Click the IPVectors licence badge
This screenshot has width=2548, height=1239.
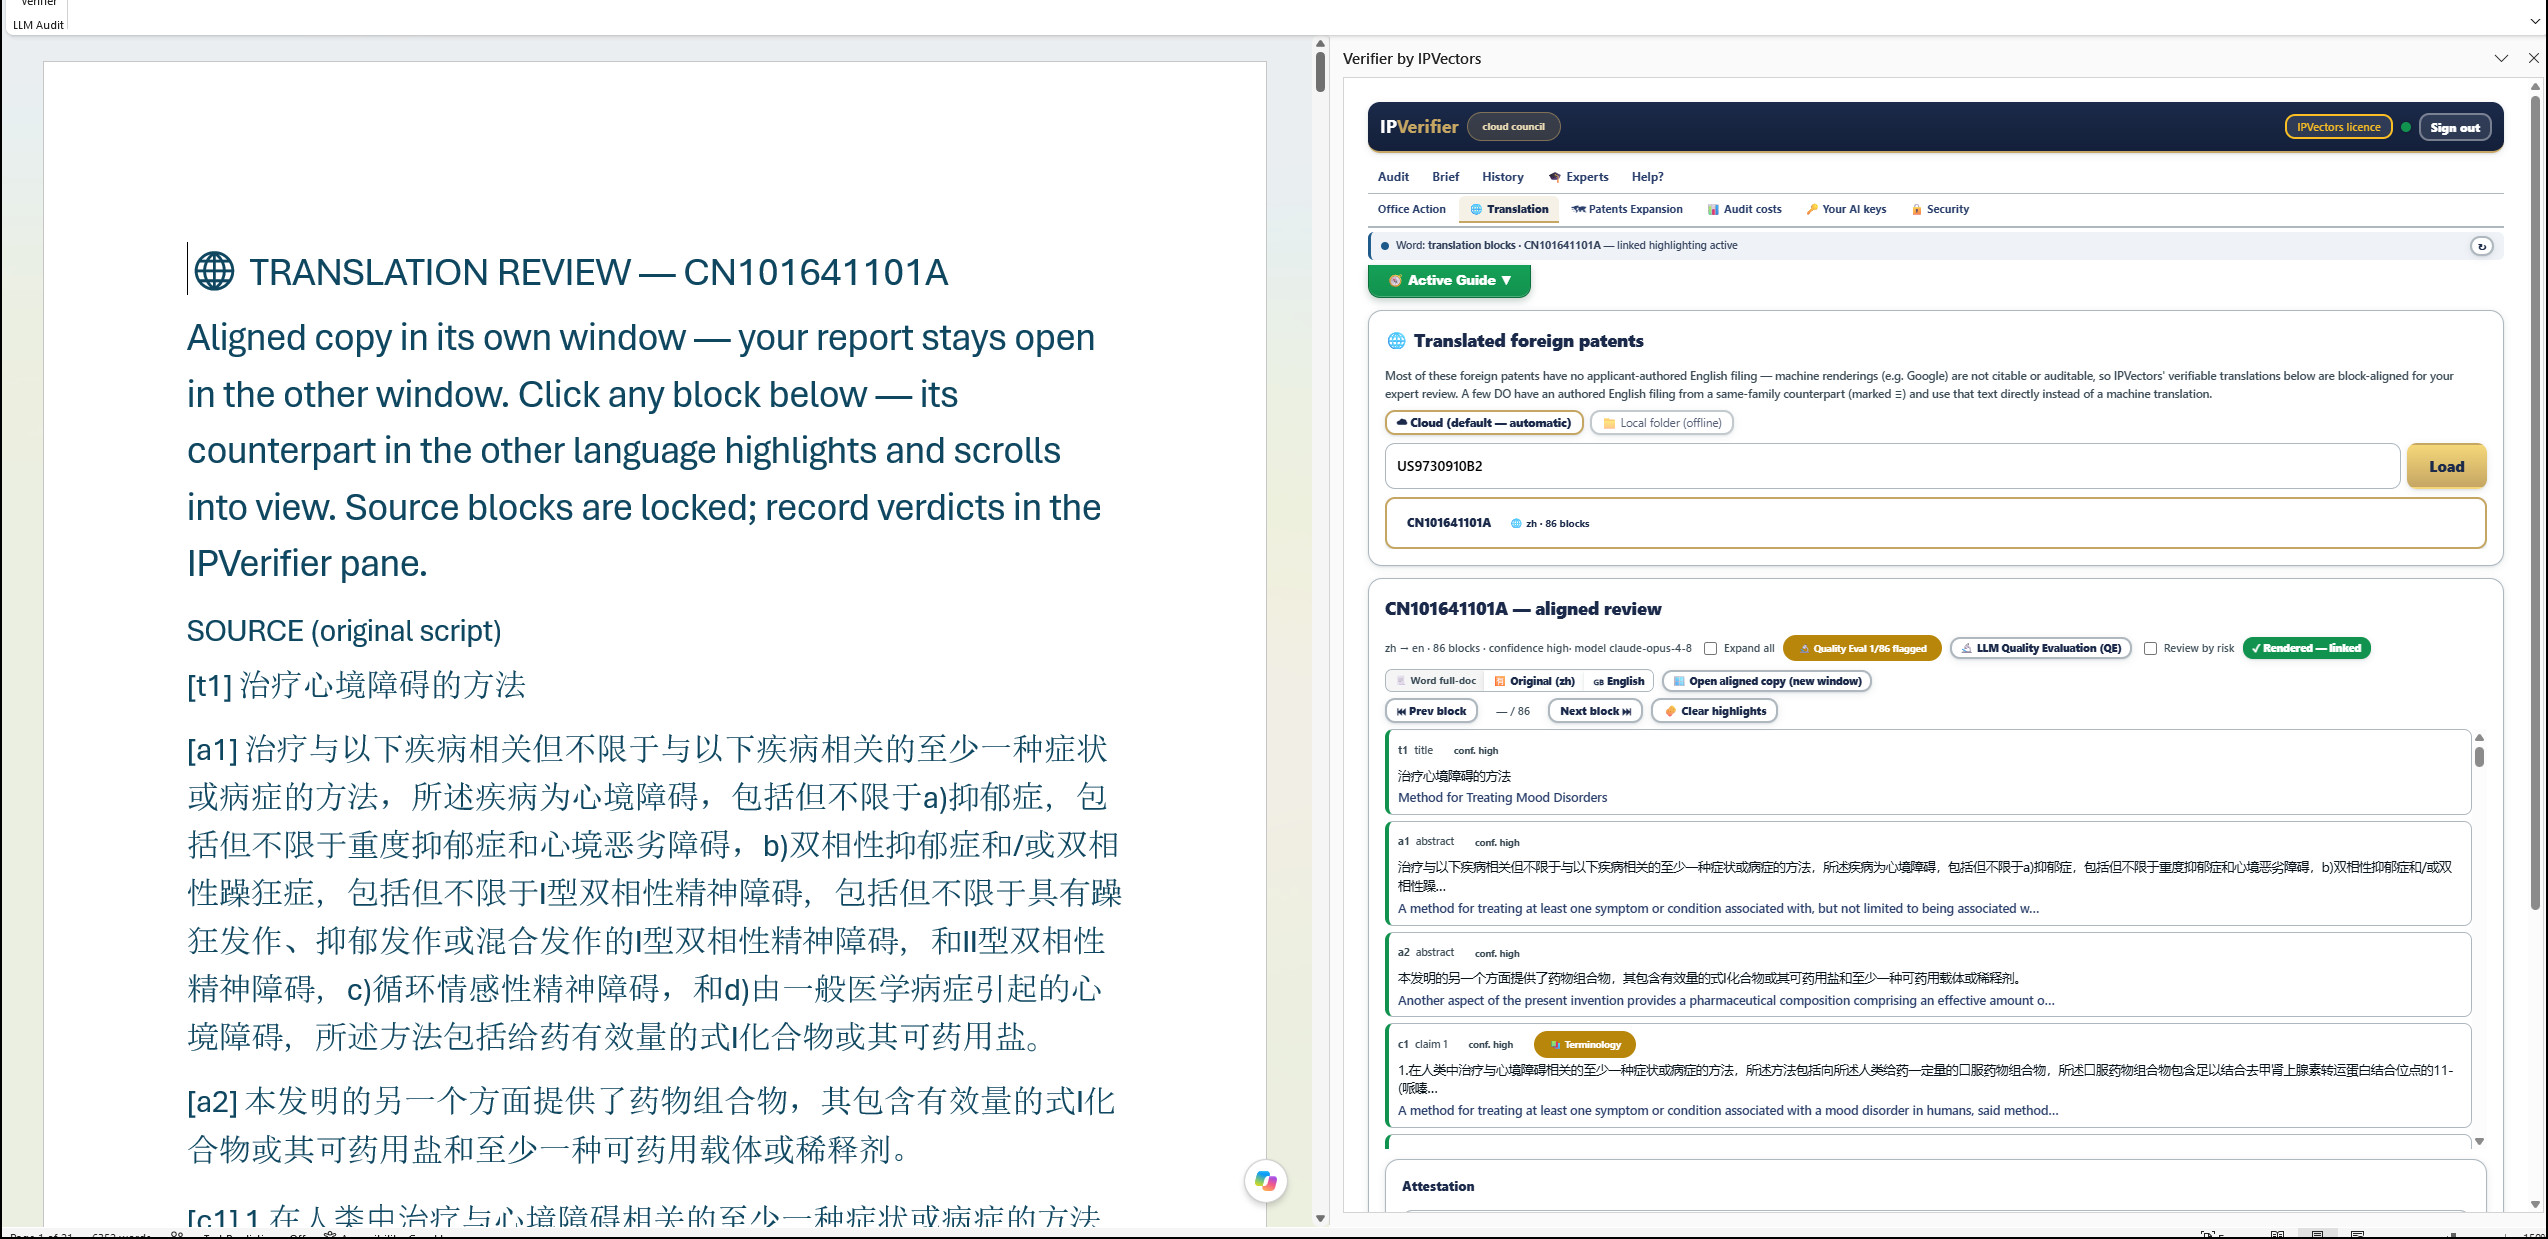pos(2338,127)
